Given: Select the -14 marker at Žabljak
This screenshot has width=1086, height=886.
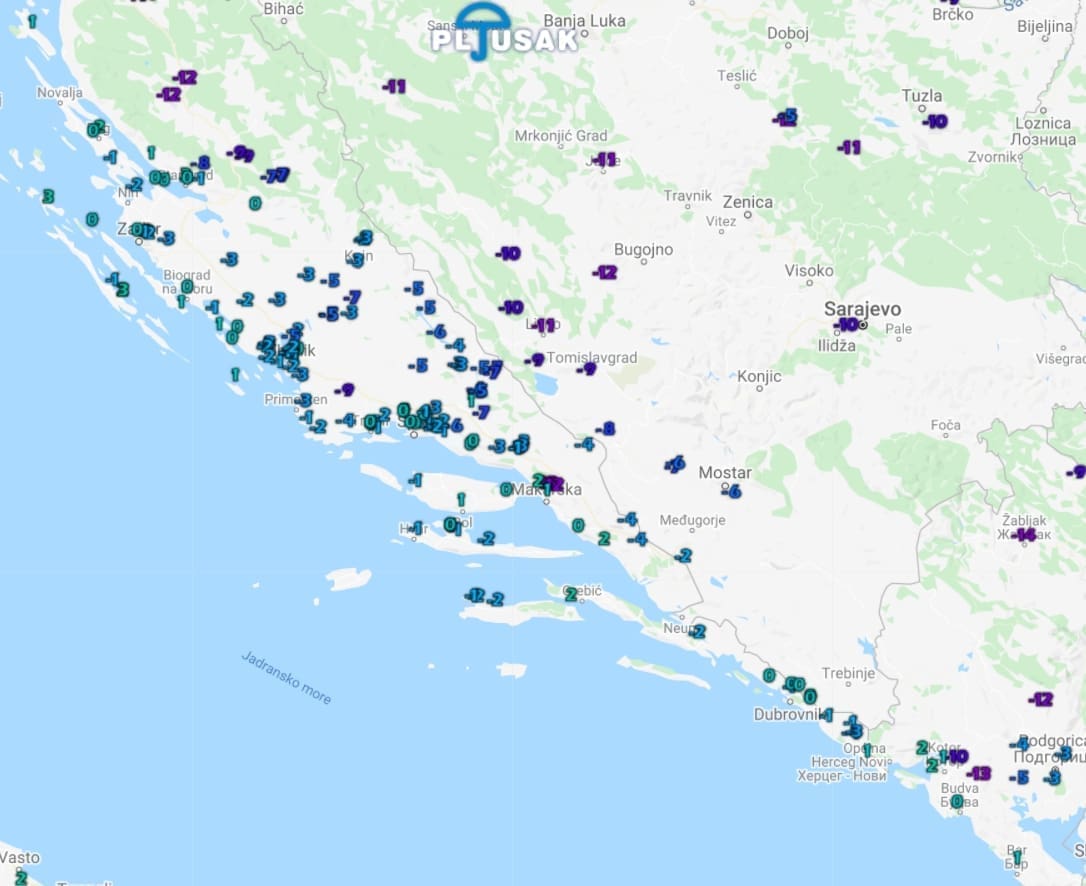Looking at the screenshot, I should (1024, 535).
